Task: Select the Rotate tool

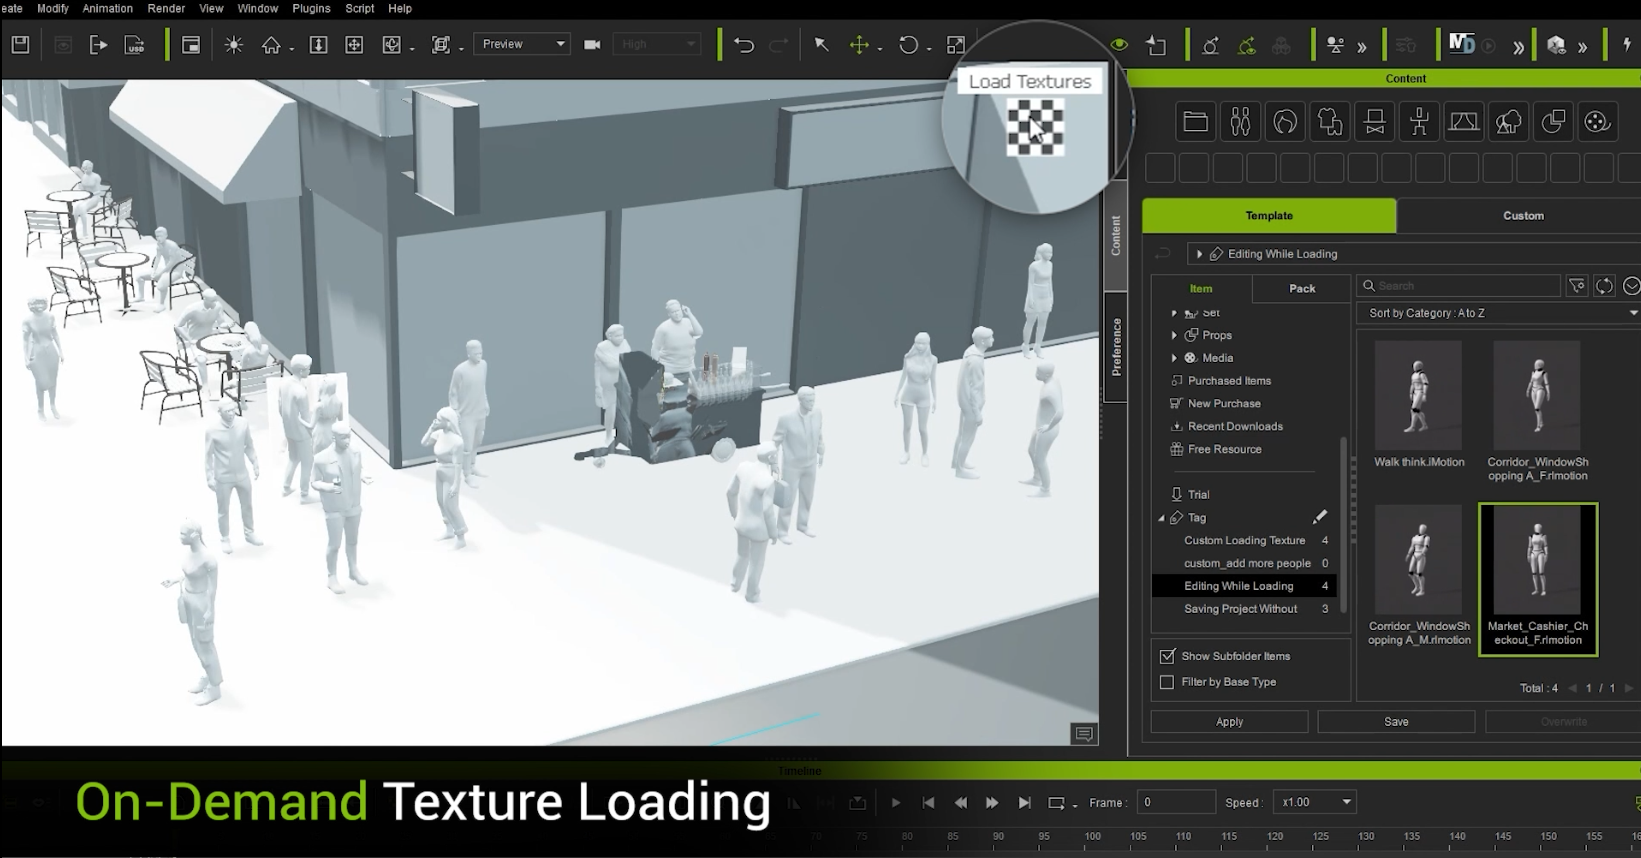Action: pos(908,44)
